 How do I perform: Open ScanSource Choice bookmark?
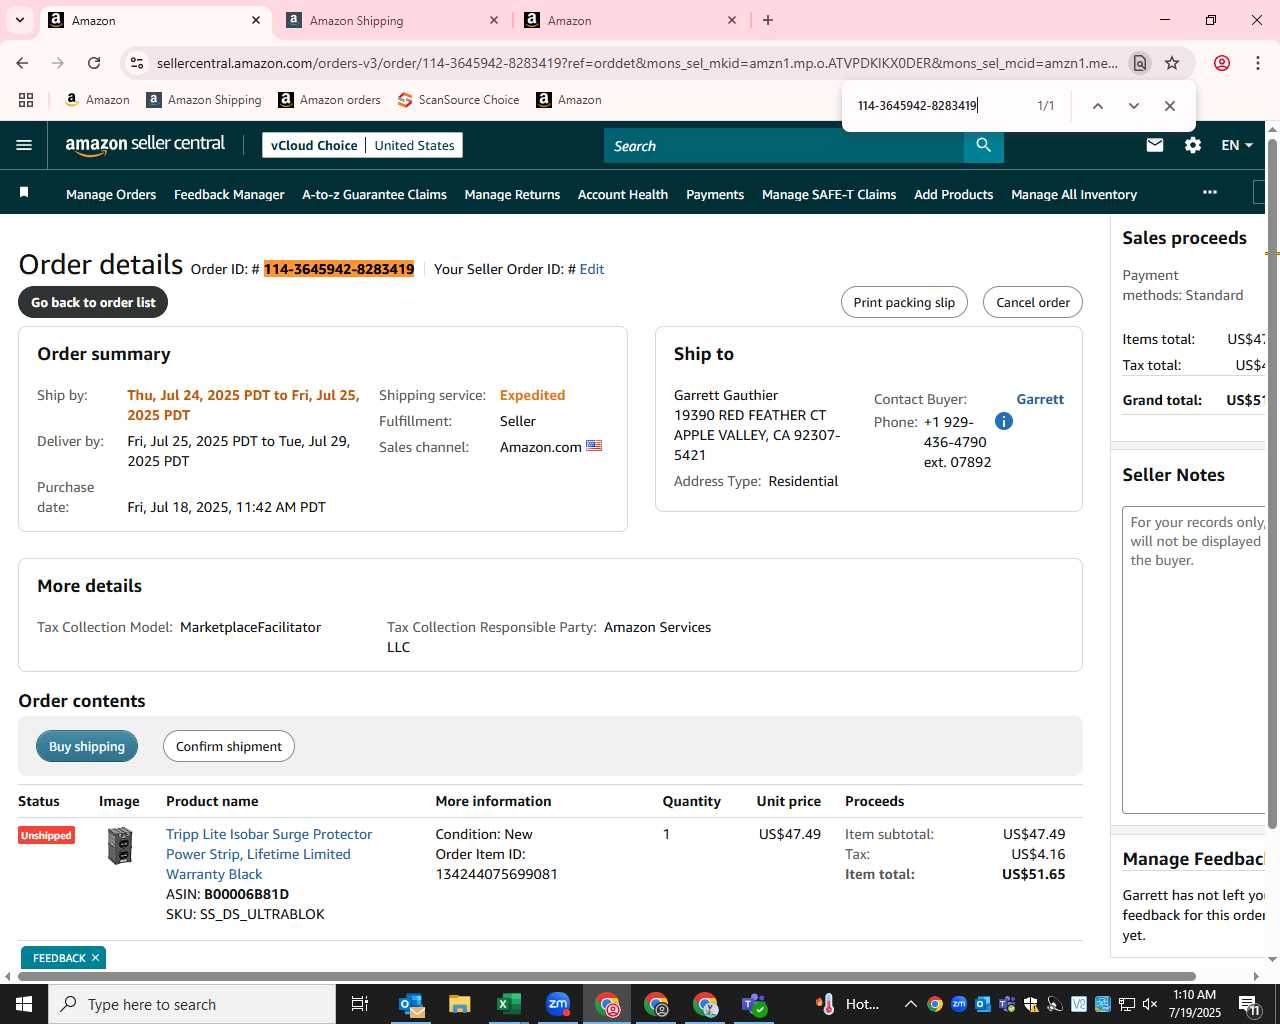[458, 100]
